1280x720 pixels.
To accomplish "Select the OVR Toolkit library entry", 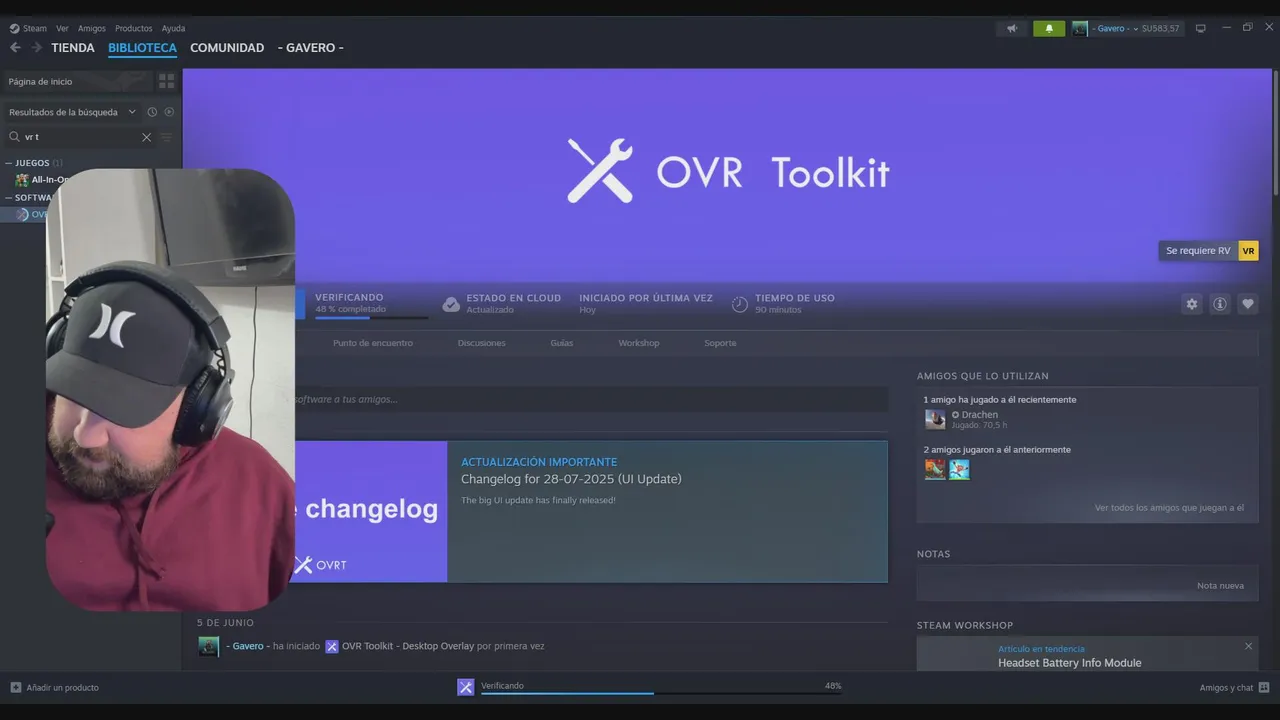I will click(x=31, y=214).
